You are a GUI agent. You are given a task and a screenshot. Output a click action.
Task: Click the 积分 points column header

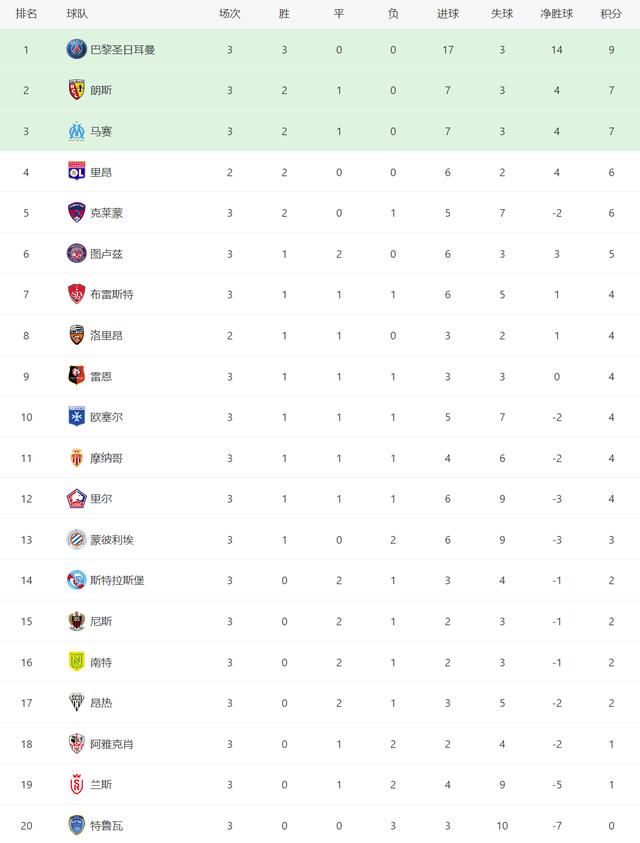pos(611,14)
